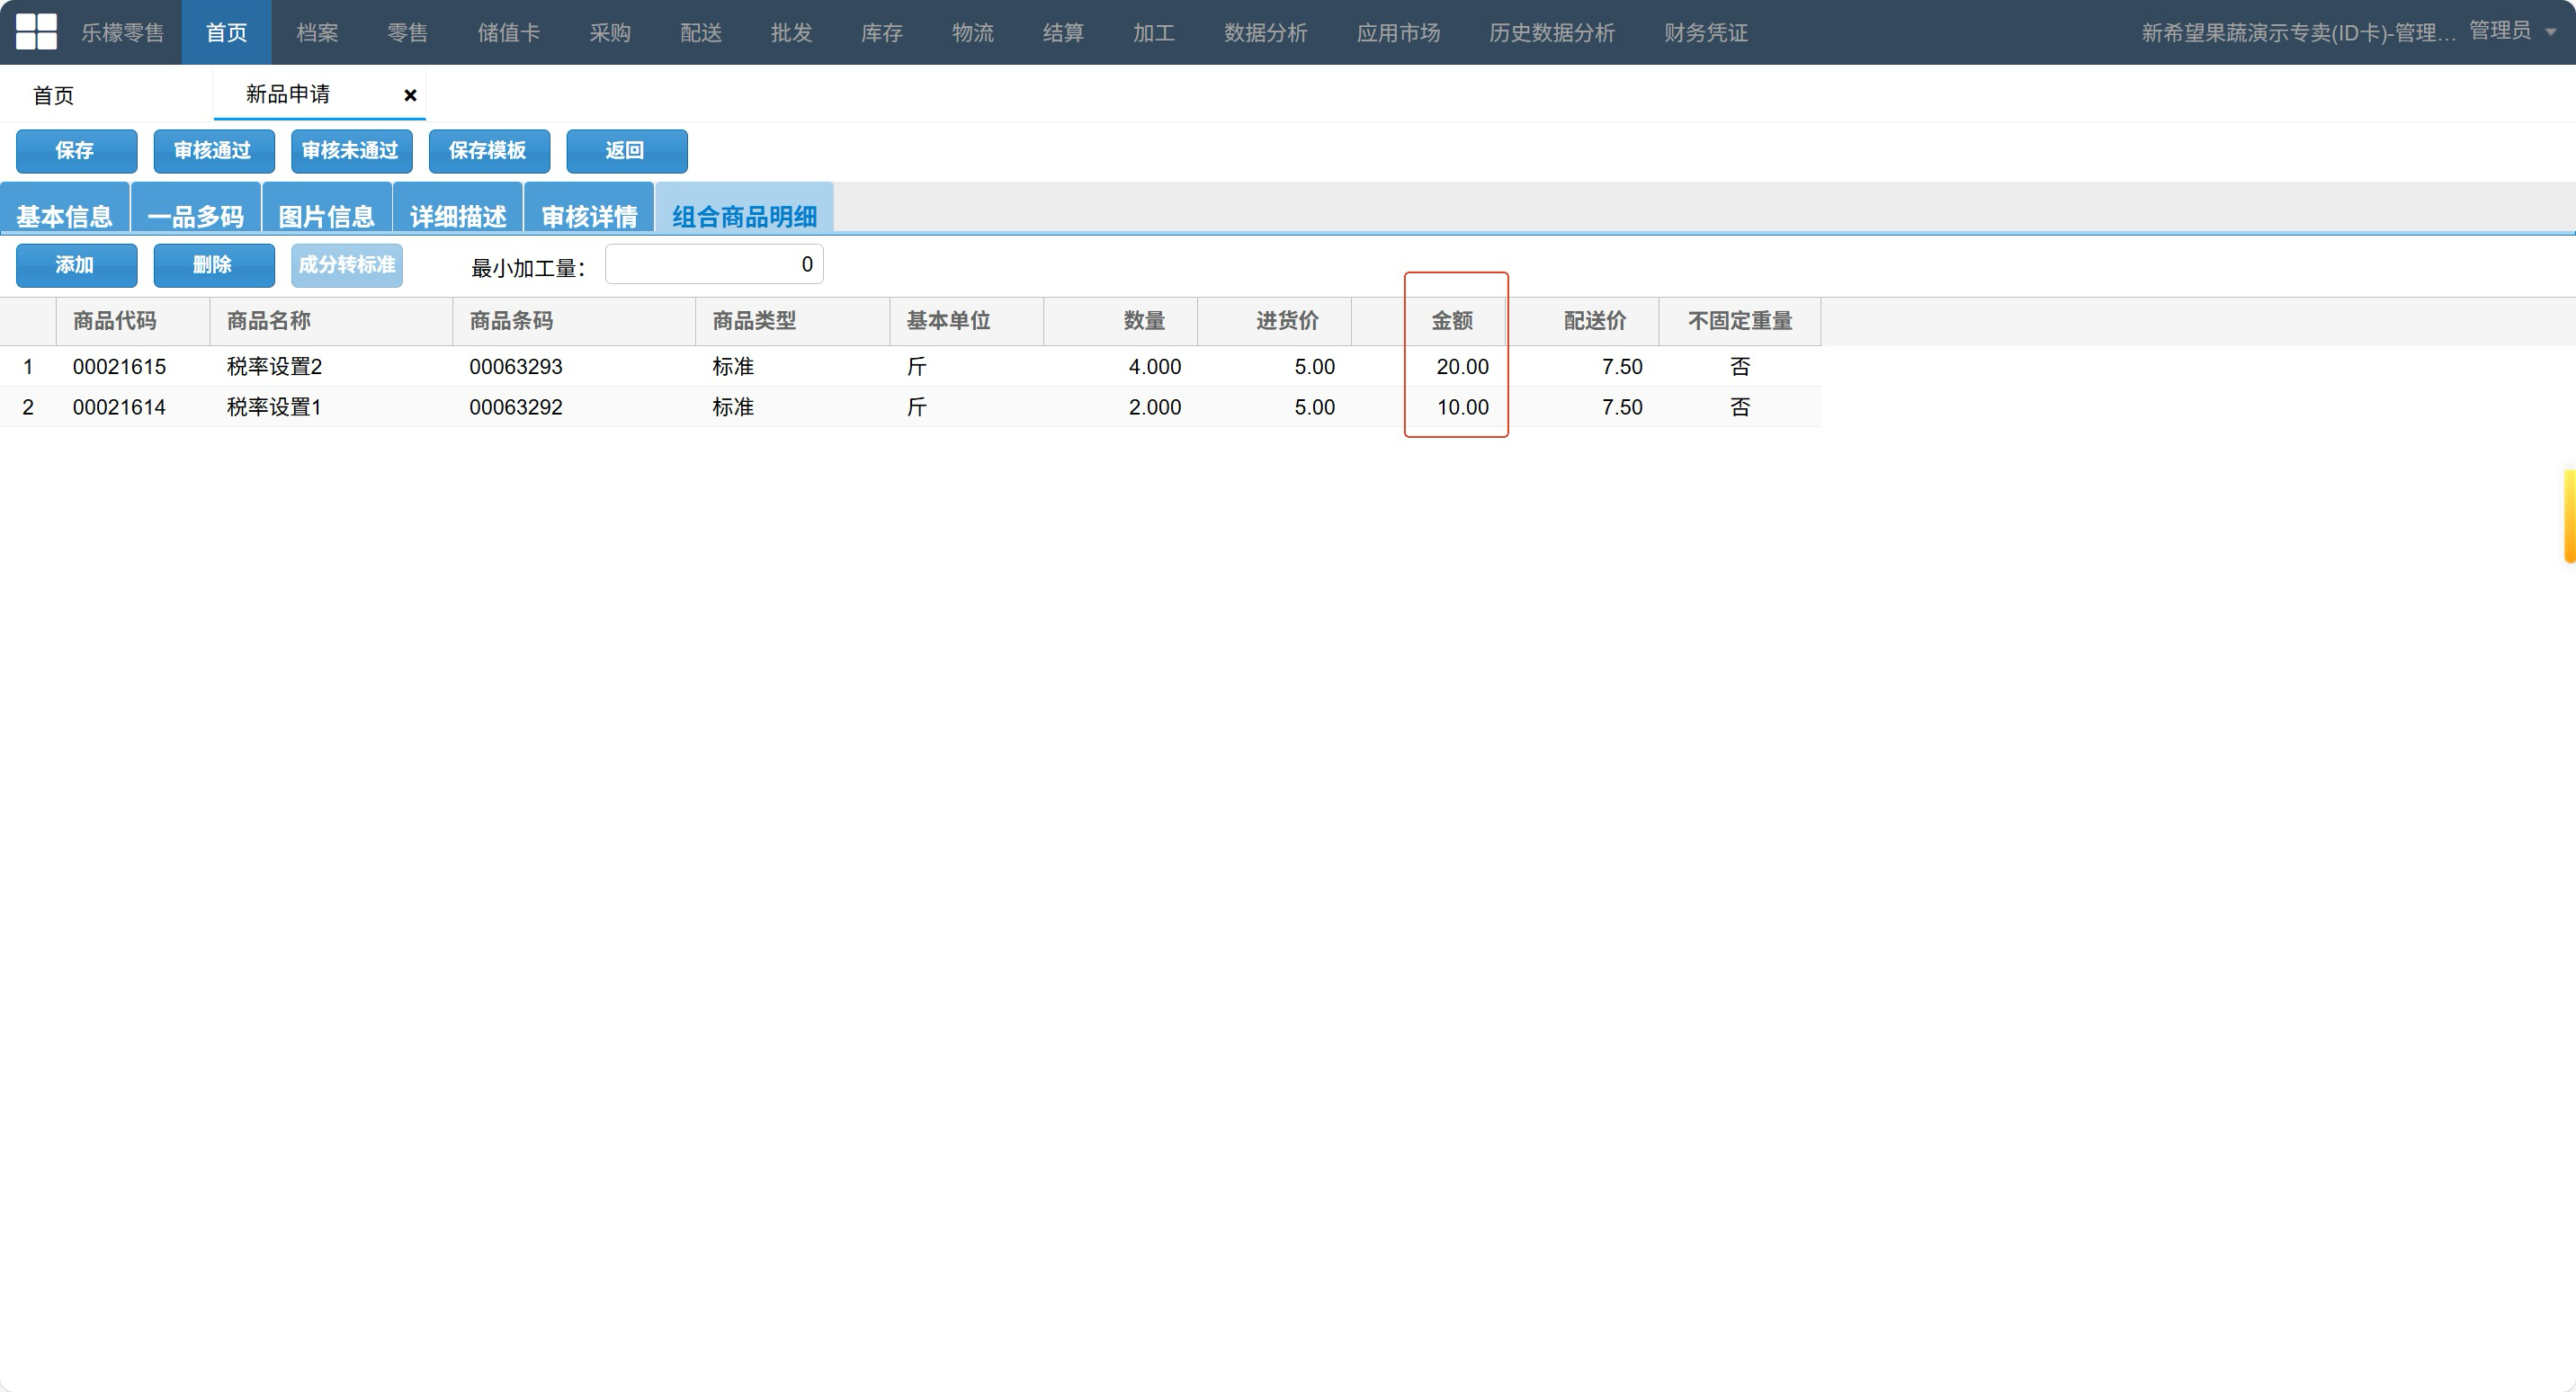Switch to the 图片信息 tab
The width and height of the screenshot is (2576, 1392).
(327, 208)
